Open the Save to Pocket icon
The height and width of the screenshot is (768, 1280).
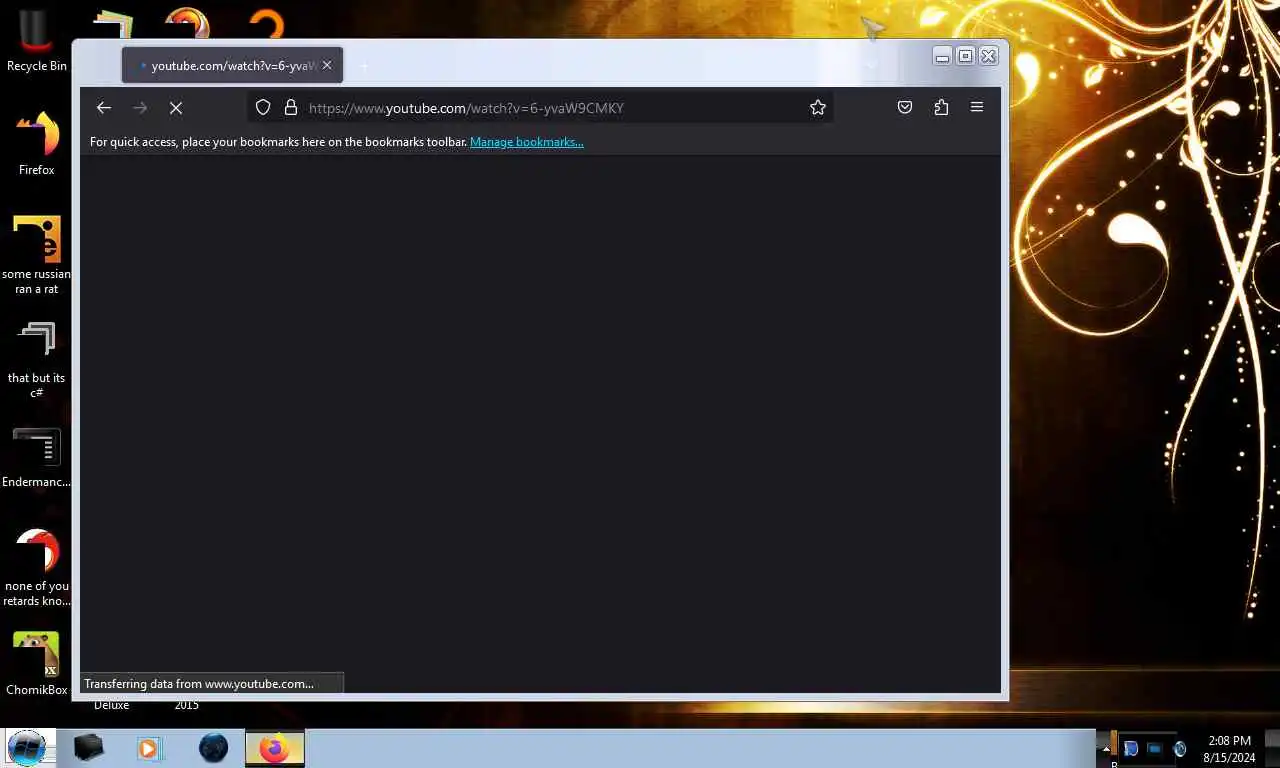pos(905,108)
